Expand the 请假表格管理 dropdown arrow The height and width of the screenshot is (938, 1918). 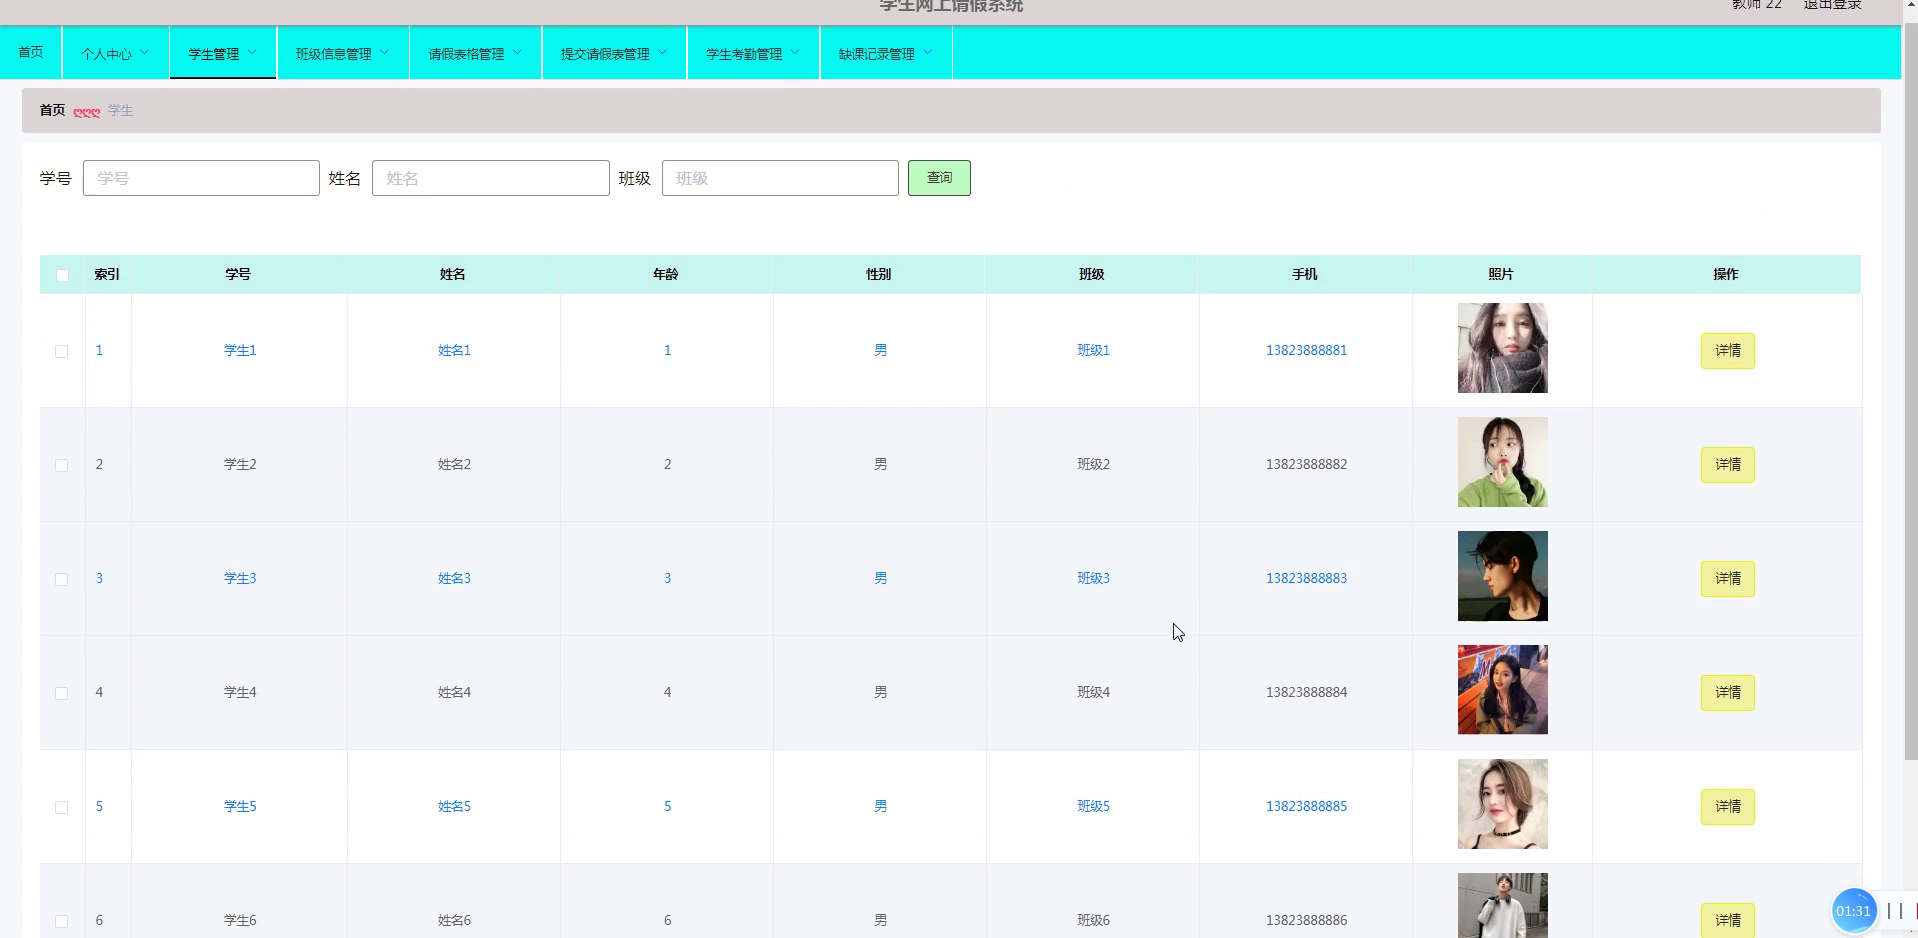click(518, 52)
